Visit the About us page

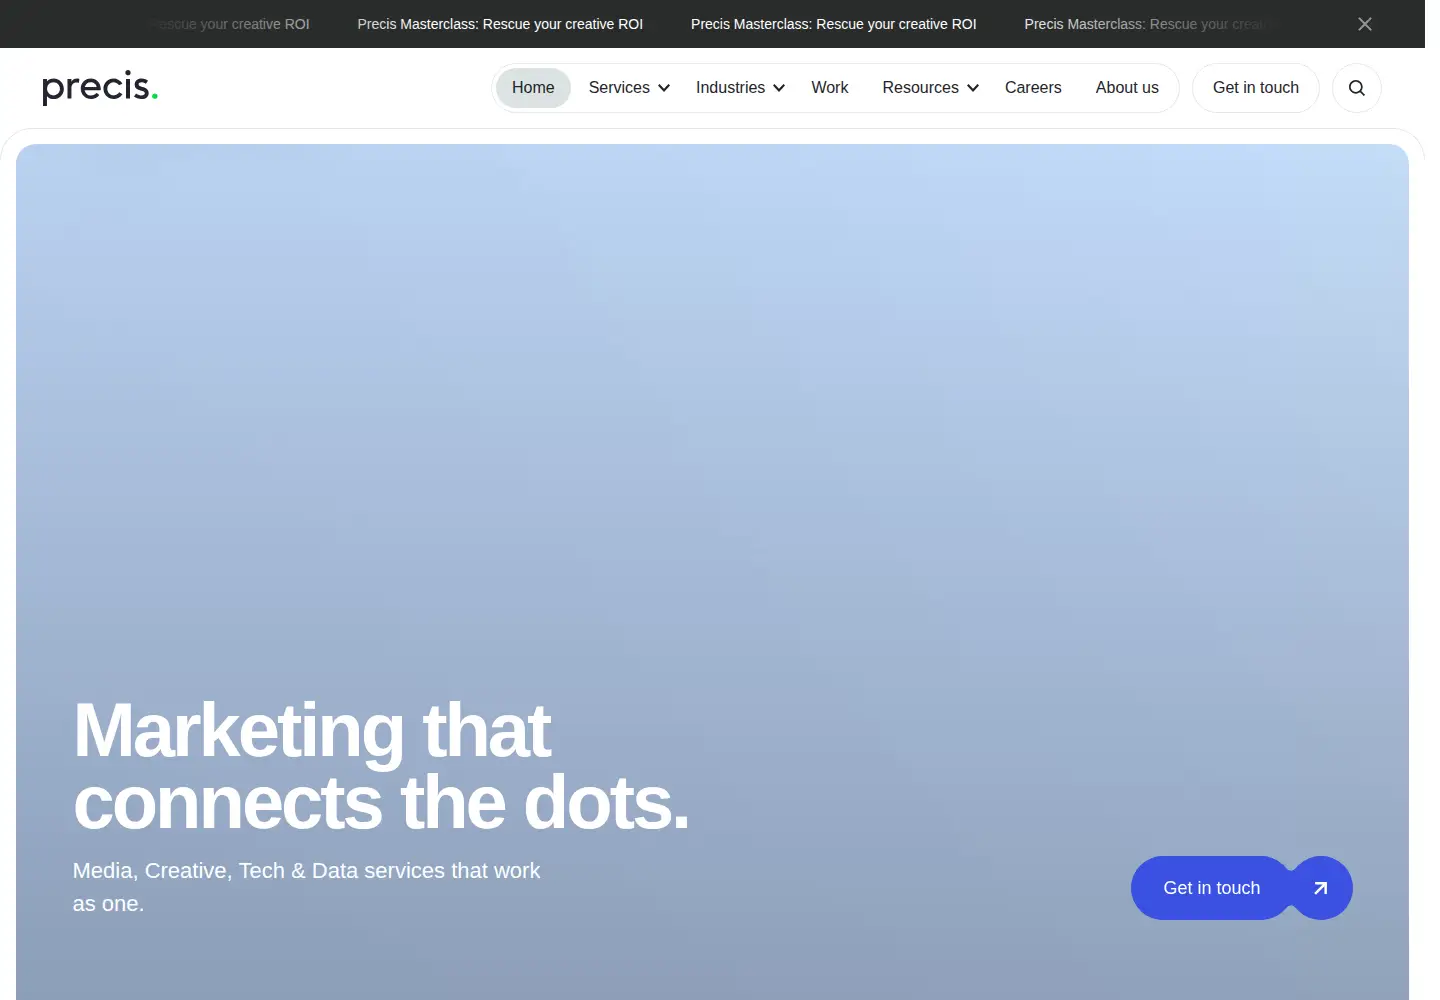pyautogui.click(x=1127, y=88)
